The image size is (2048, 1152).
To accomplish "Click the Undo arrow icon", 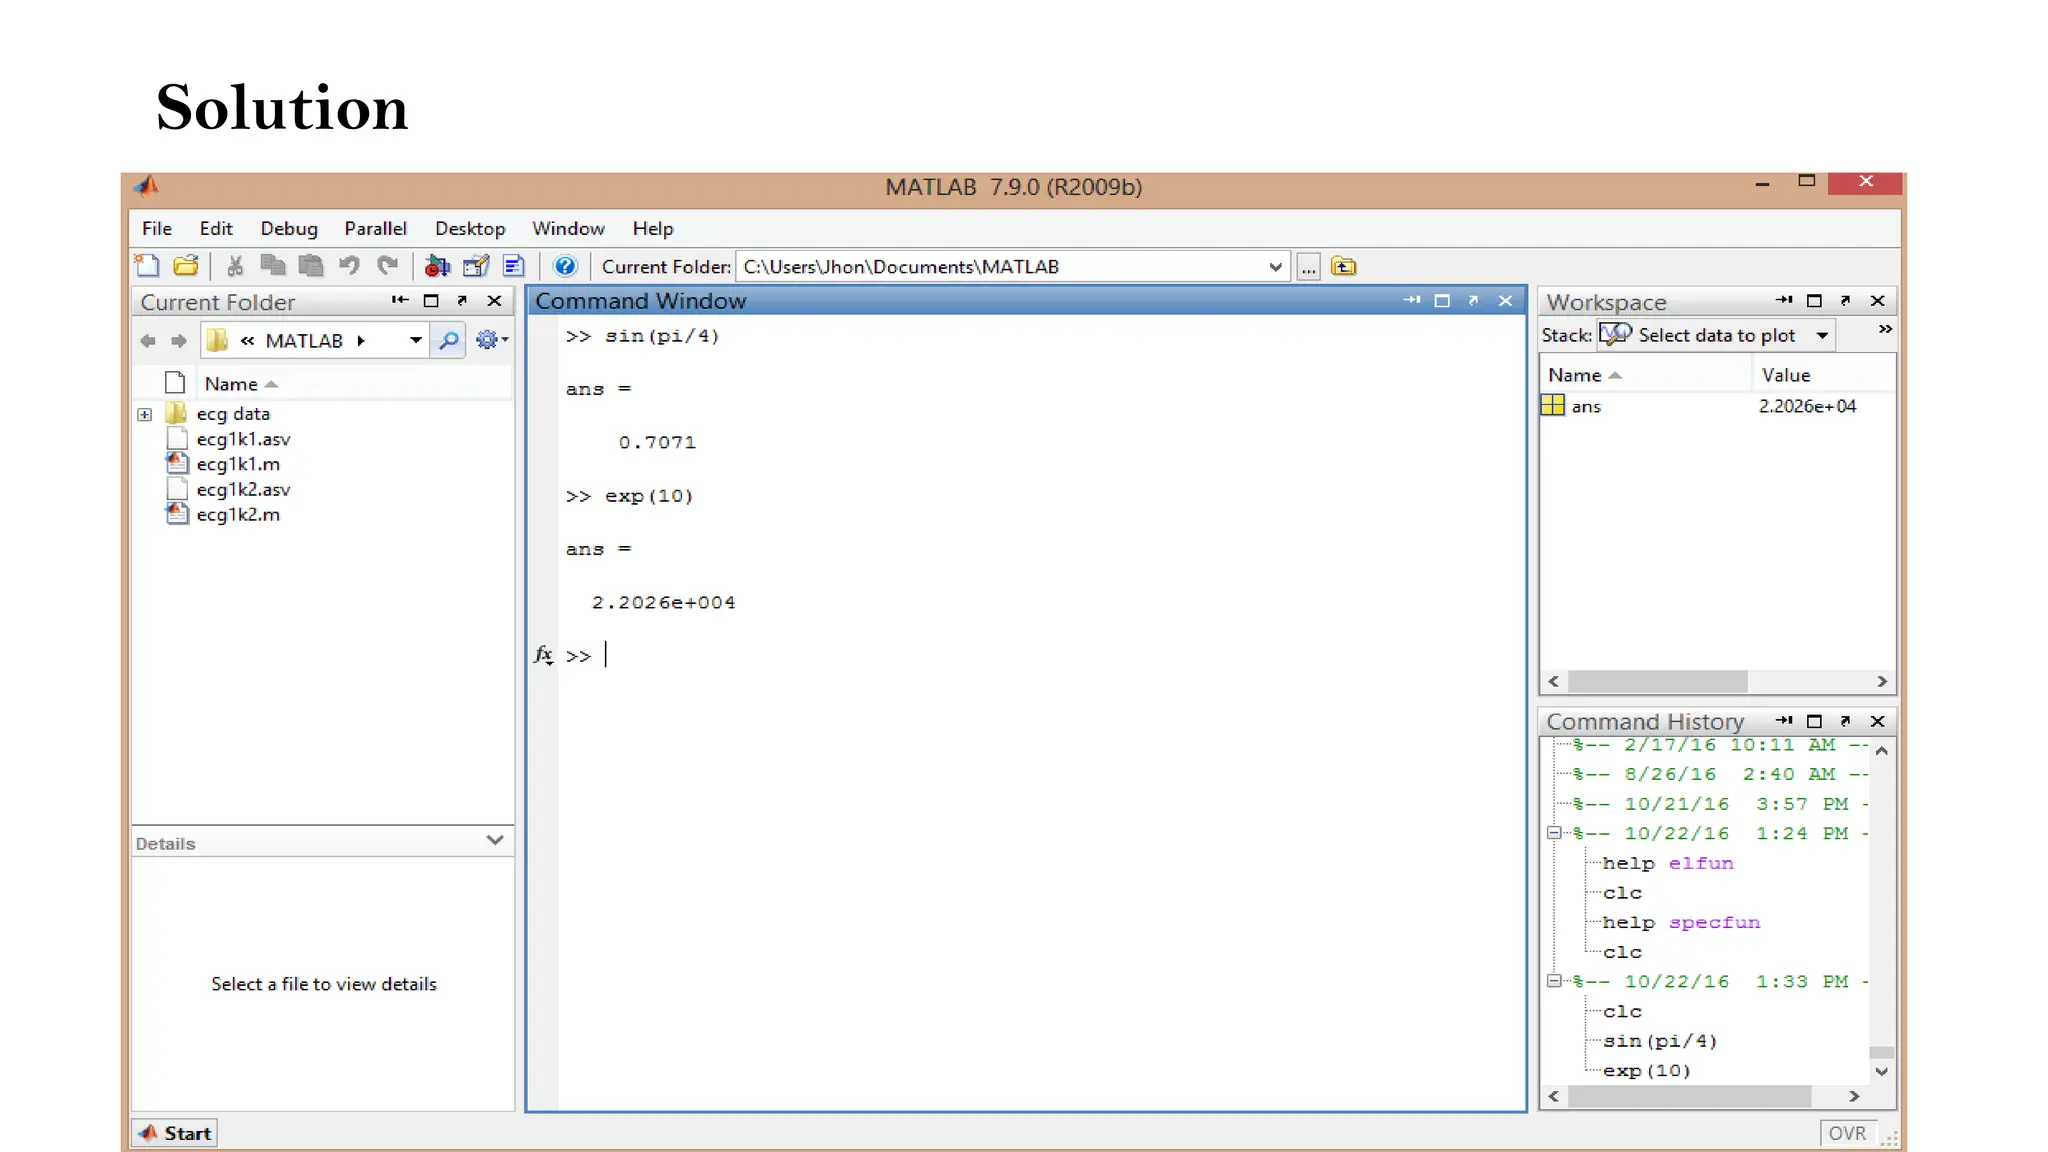I will click(349, 266).
